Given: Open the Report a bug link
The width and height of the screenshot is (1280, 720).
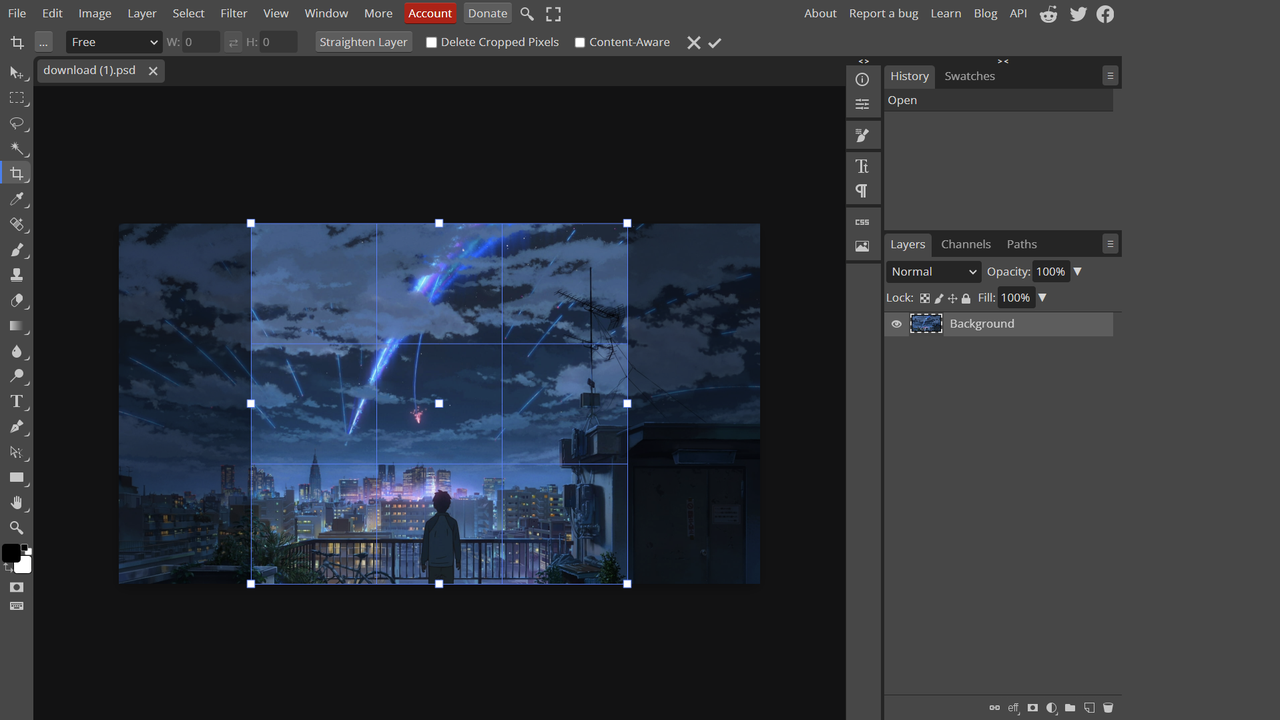Looking at the screenshot, I should (x=883, y=13).
